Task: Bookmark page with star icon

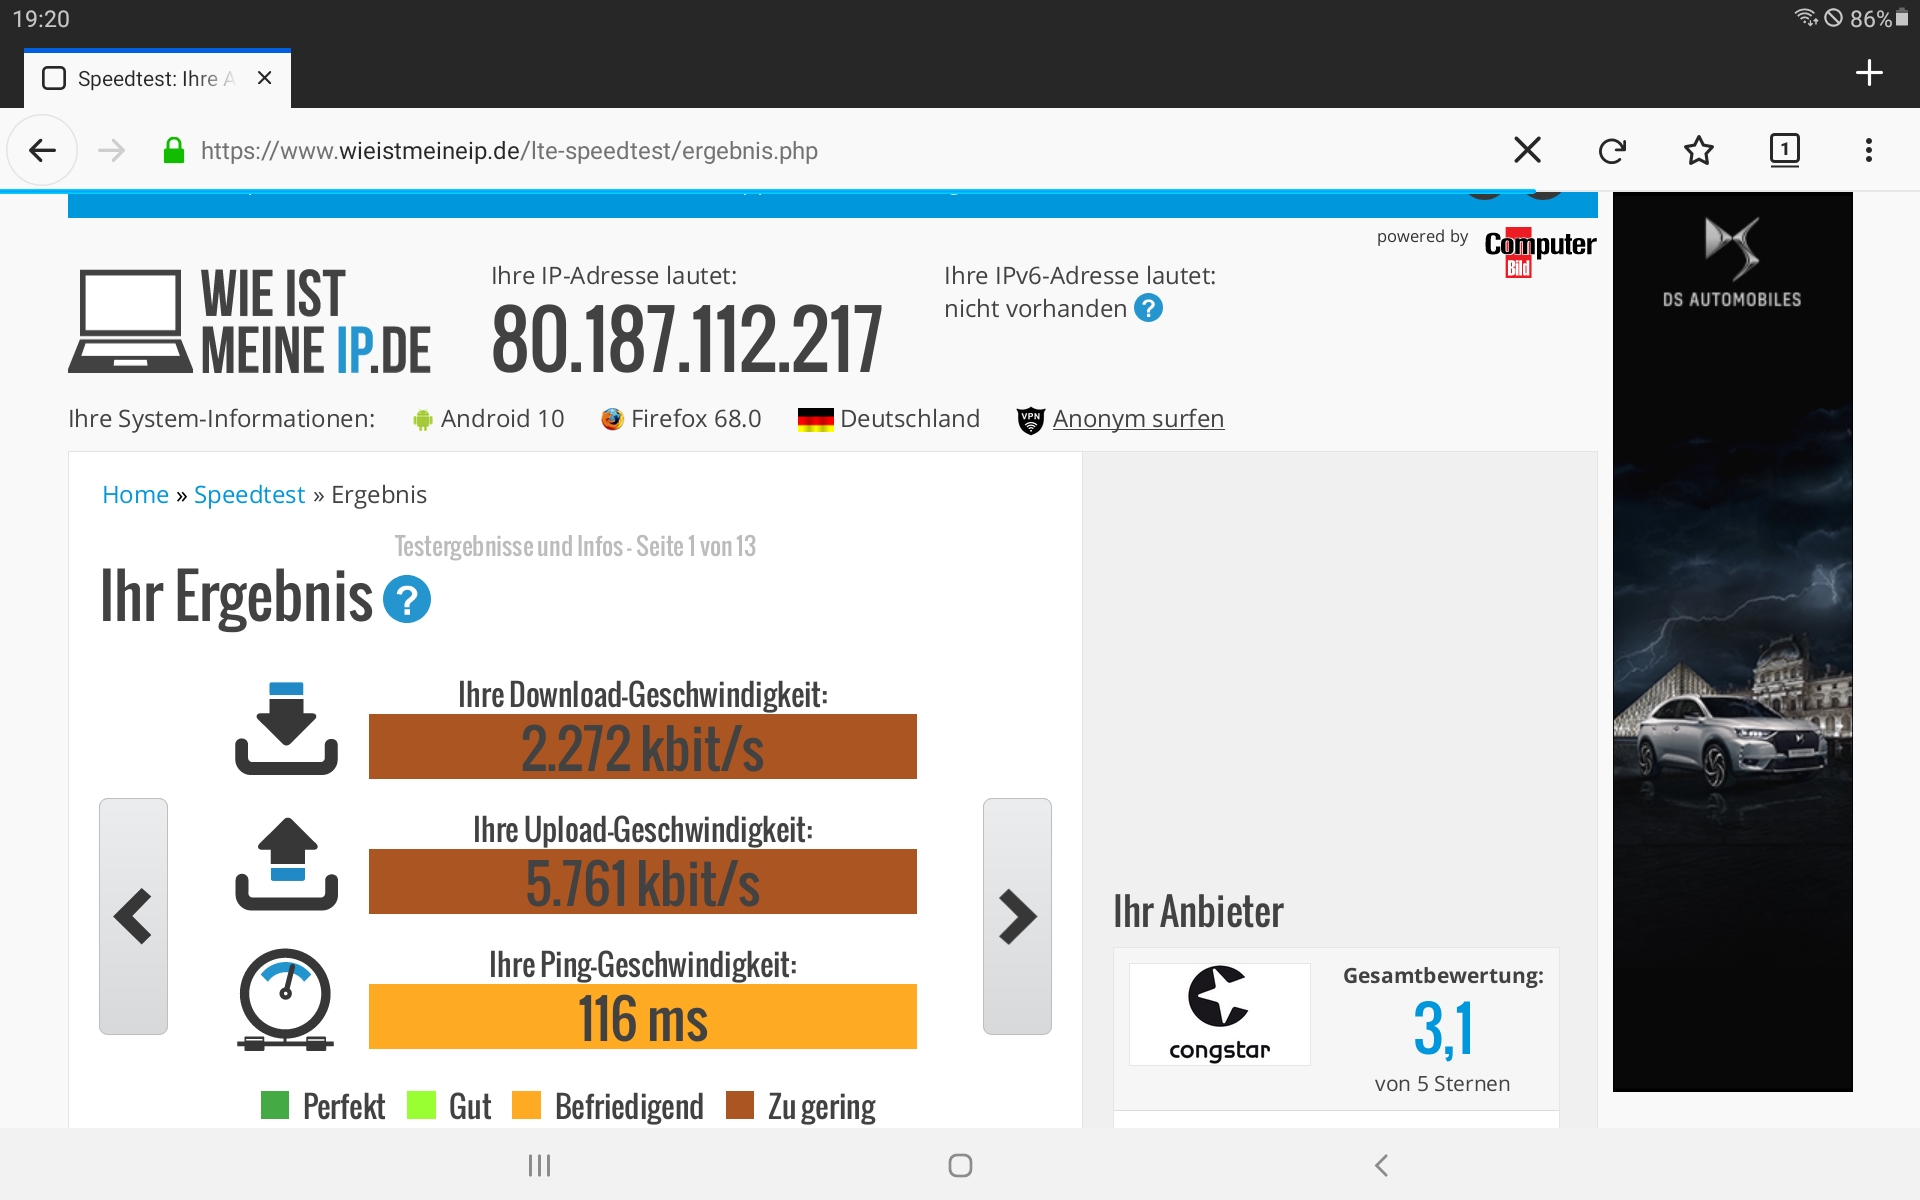Action: coord(1698,151)
